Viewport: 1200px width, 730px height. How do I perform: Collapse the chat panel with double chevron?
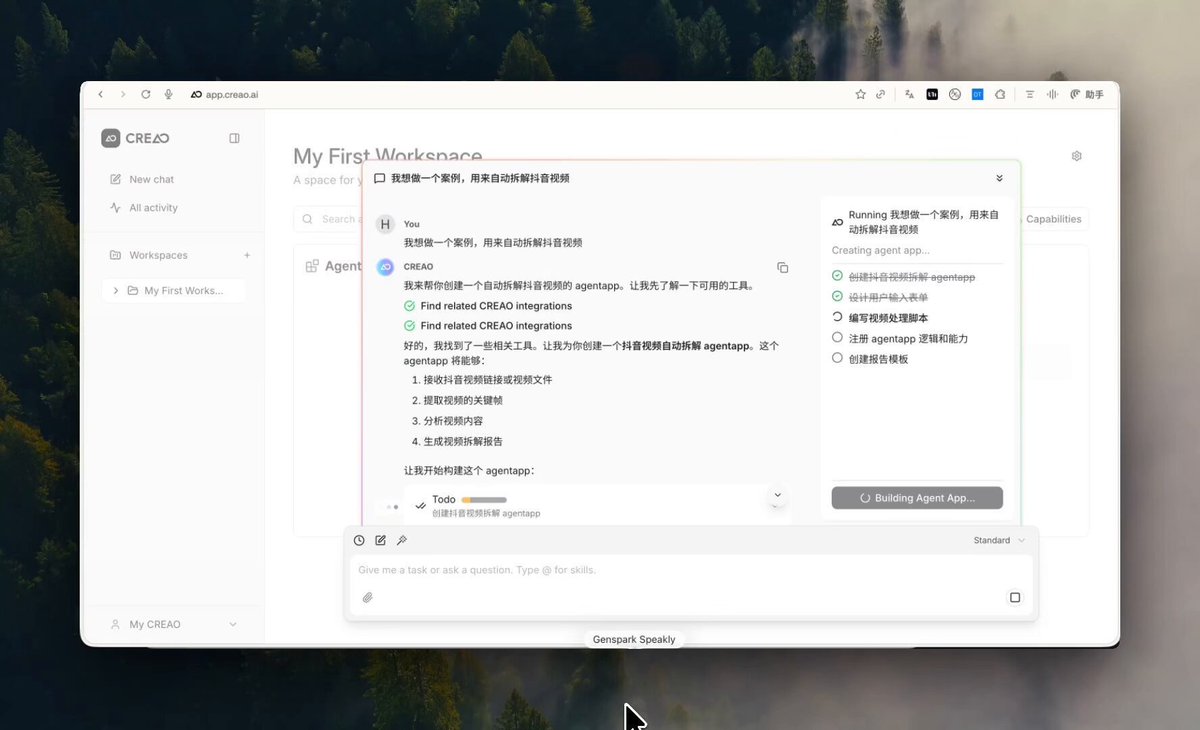click(999, 178)
